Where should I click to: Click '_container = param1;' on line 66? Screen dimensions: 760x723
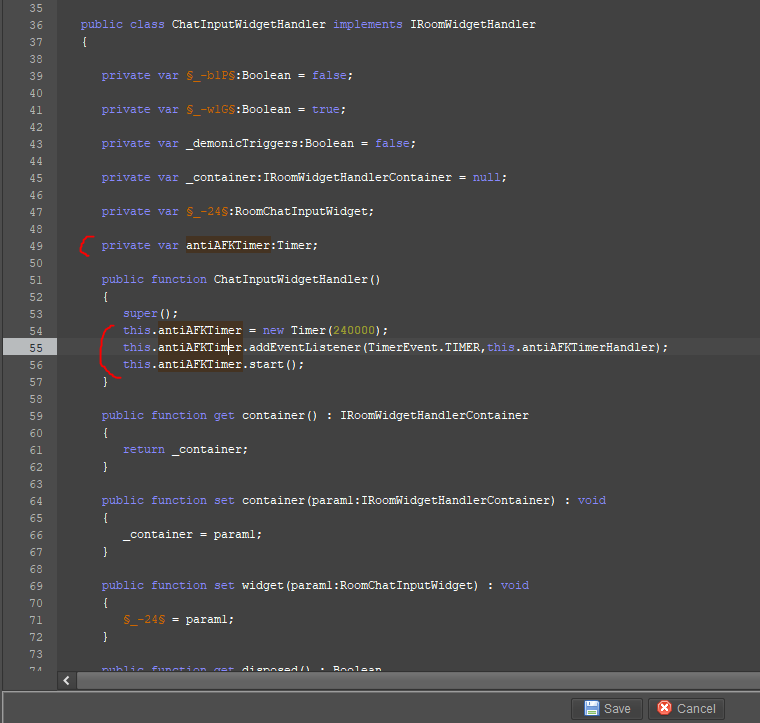[x=192, y=534]
